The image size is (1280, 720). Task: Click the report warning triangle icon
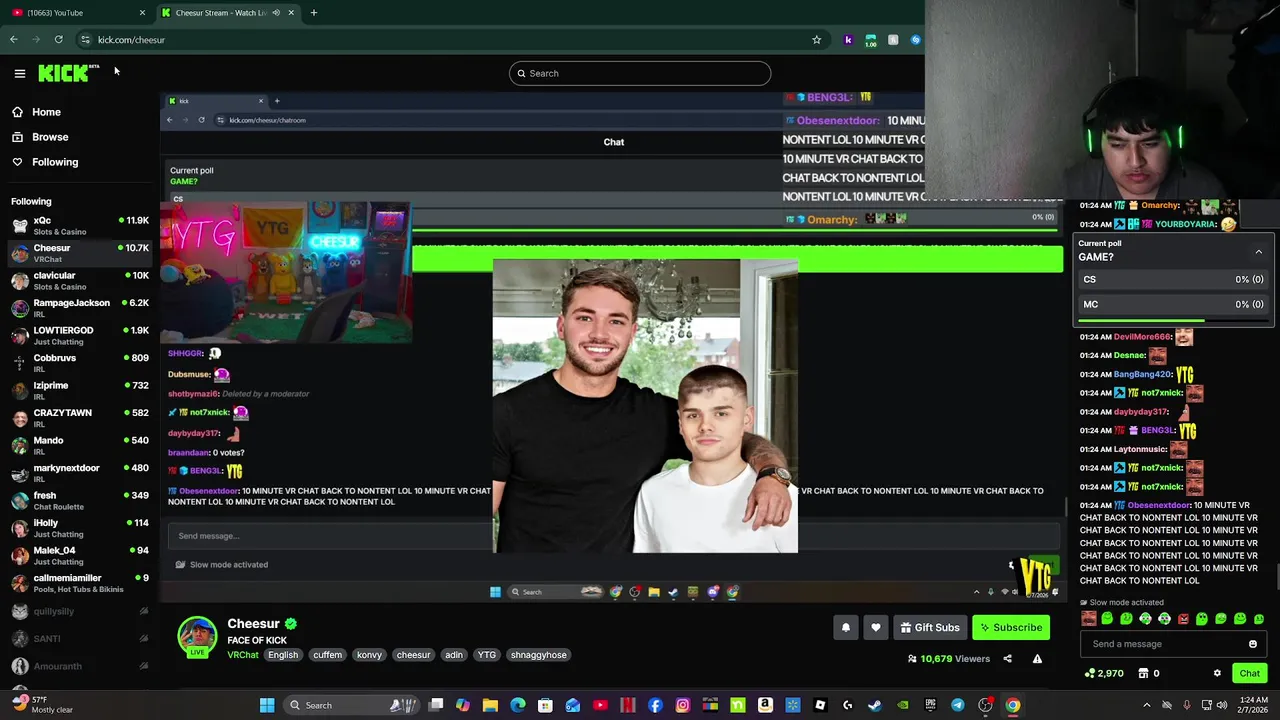pos(1037,659)
